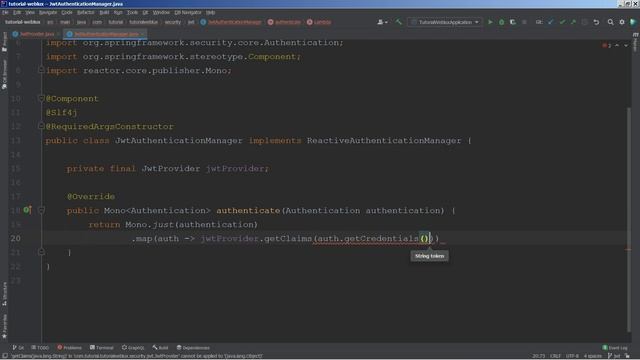
Task: Click tutorial-webflux breadcrumb in navigation bar
Action: coord(23,22)
